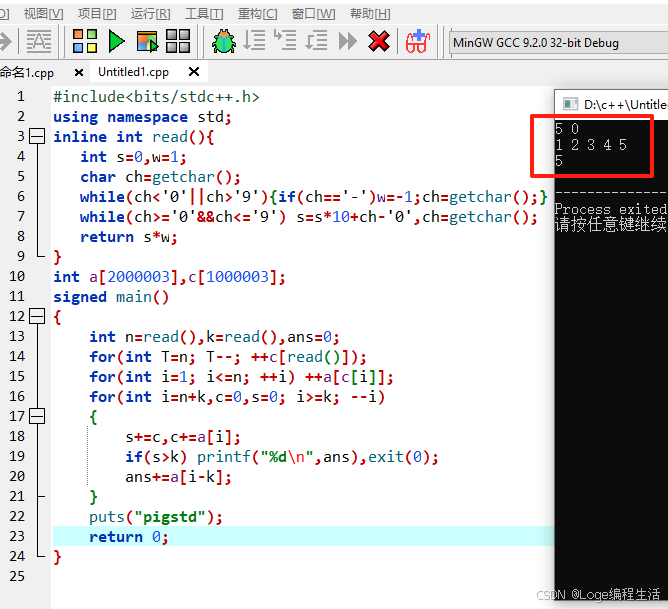Click "signed main()" on line 11
The image size is (668, 609).
click(x=111, y=297)
